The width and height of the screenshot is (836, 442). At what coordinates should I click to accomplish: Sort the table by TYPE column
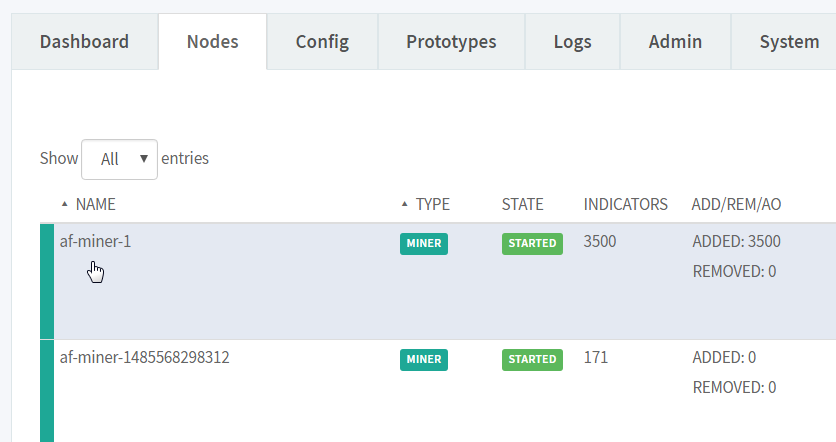pyautogui.click(x=432, y=204)
